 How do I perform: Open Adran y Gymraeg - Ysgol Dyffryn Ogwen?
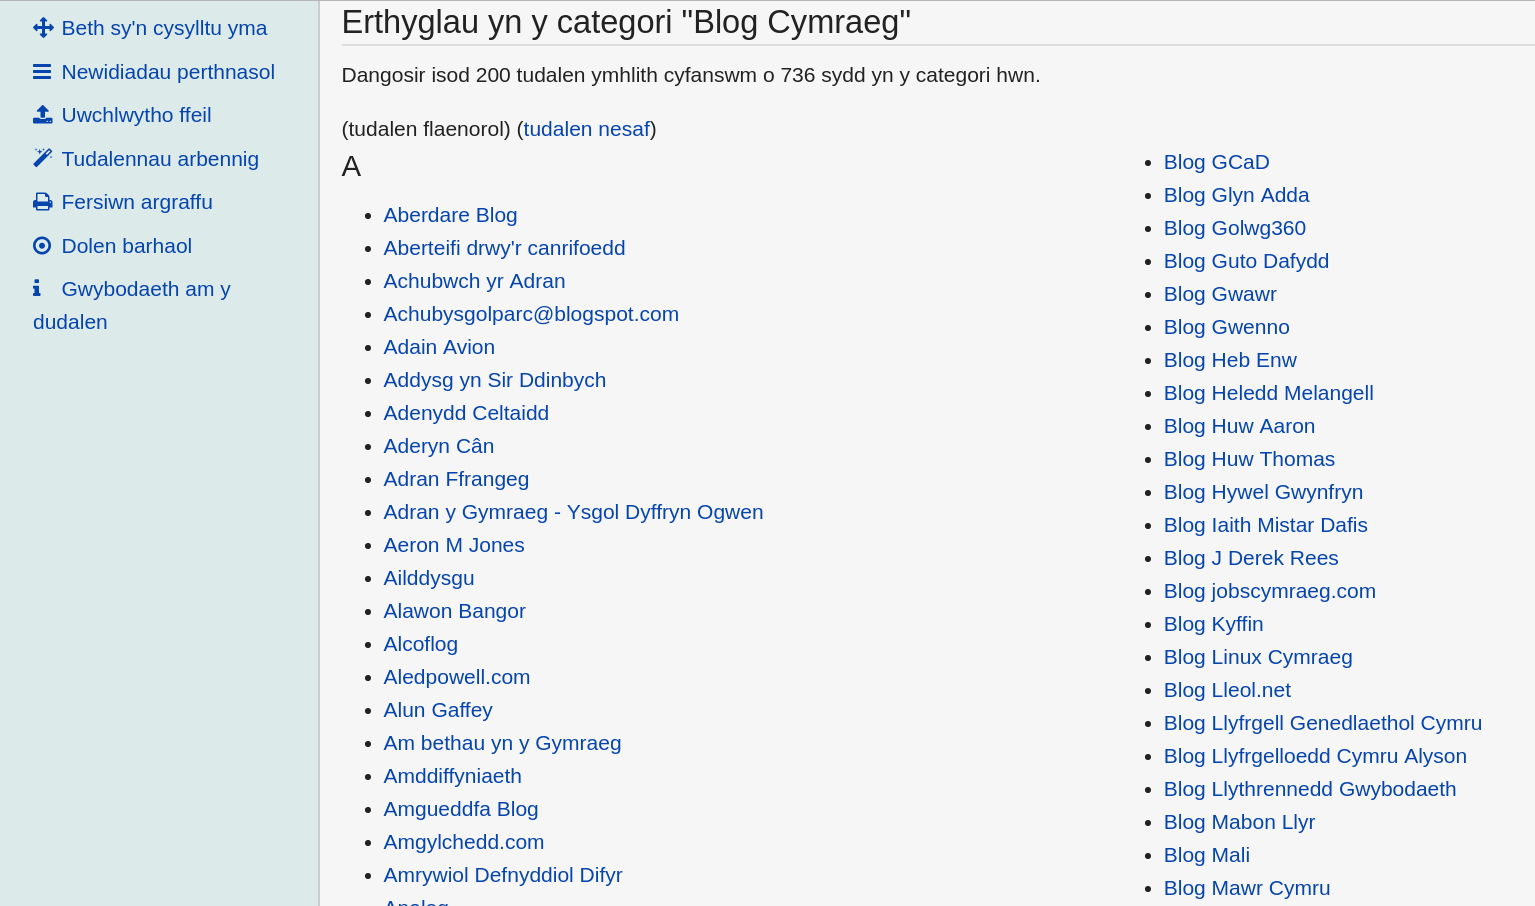pos(573,512)
